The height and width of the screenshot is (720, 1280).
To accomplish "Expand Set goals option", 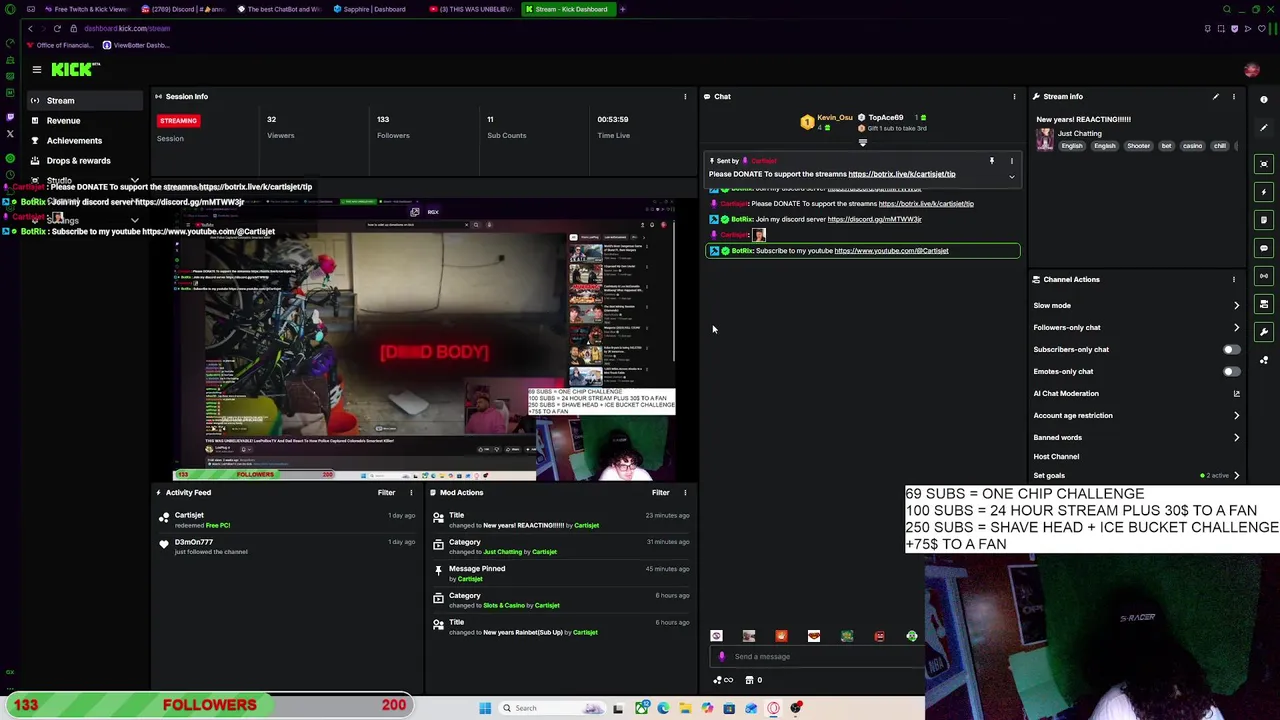I will [1236, 476].
